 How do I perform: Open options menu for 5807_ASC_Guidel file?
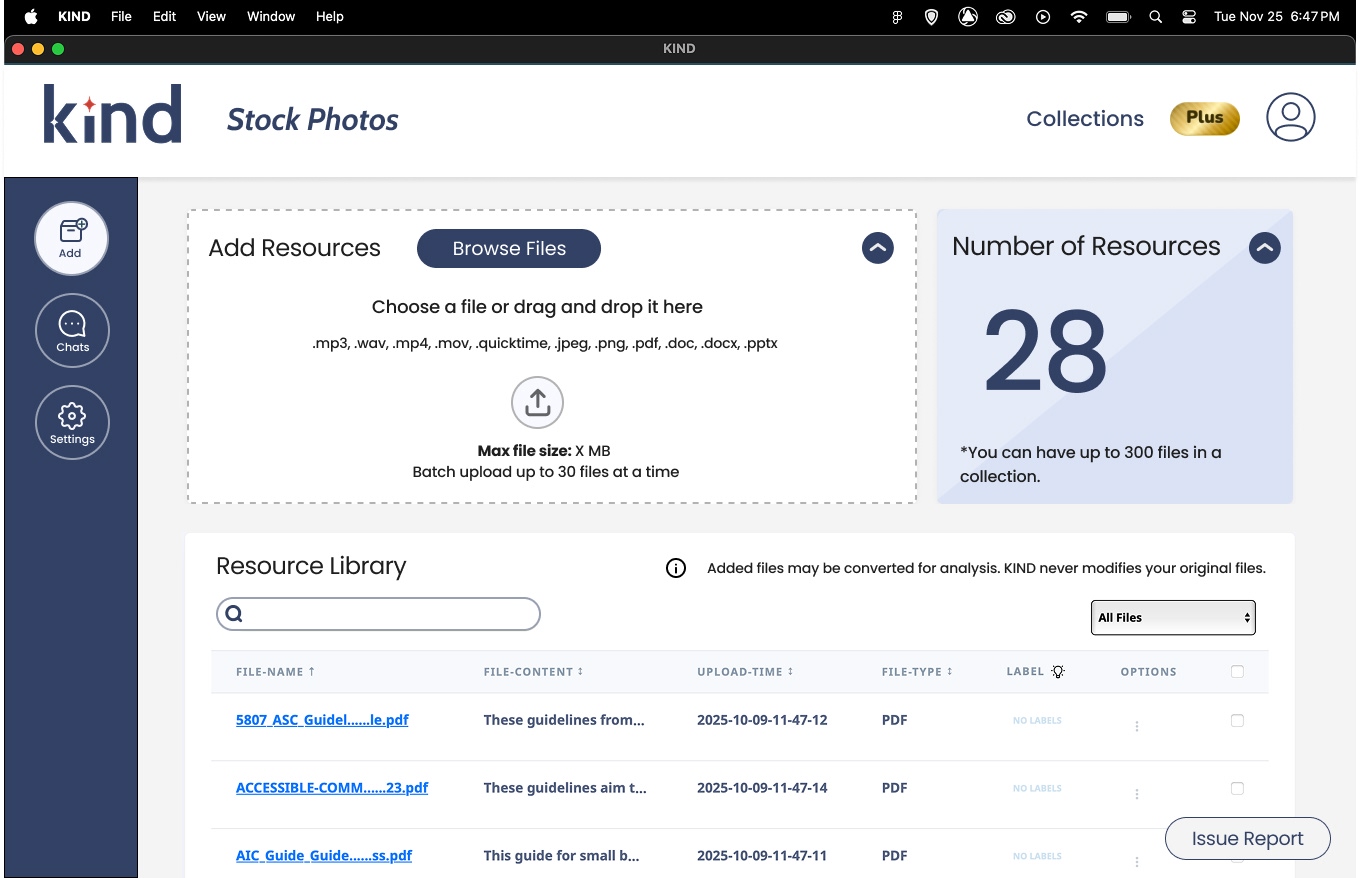[1137, 726]
